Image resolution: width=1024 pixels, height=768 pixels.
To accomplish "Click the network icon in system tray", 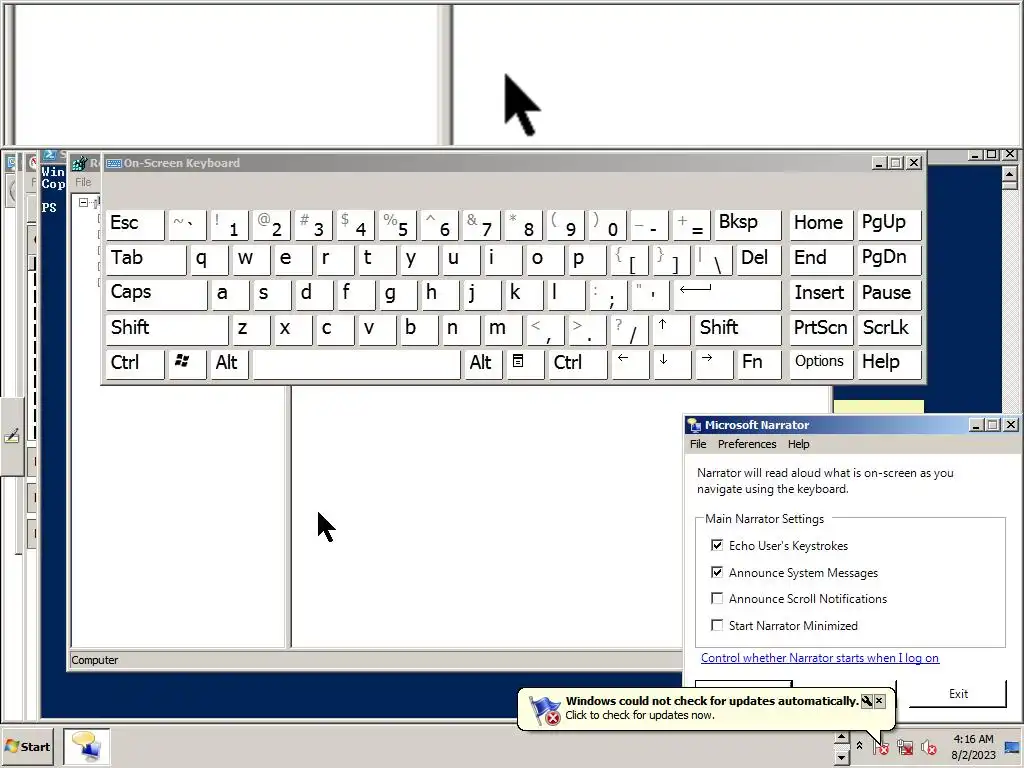I will click(905, 746).
